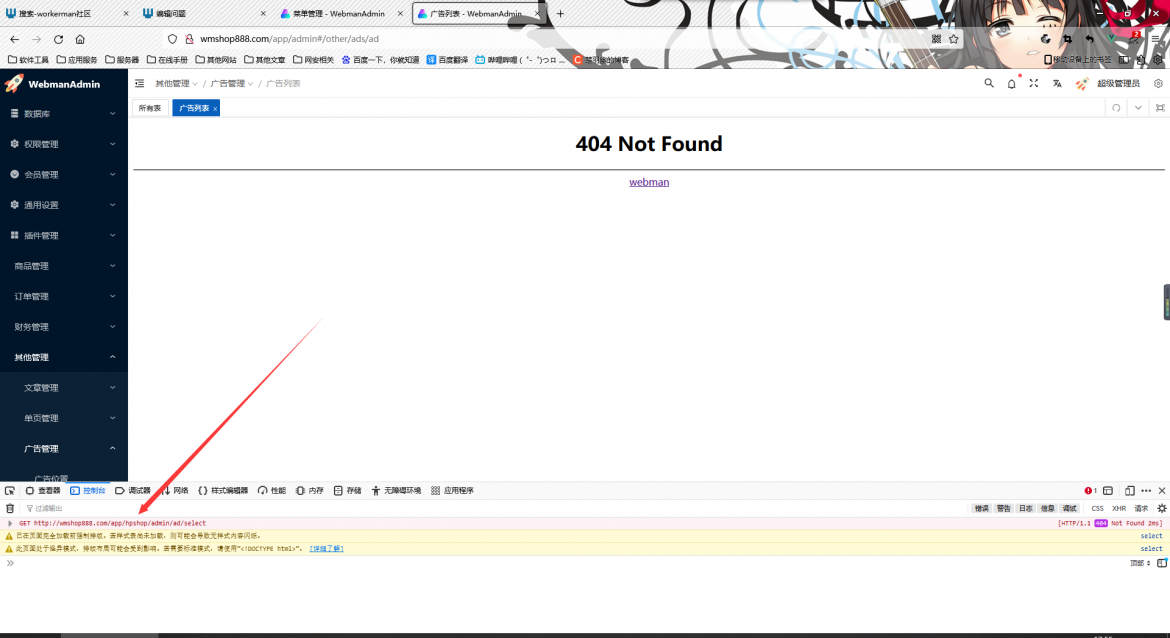Open 单页管理 submenu item
This screenshot has height=638, width=1170.
pyautogui.click(x=63, y=419)
